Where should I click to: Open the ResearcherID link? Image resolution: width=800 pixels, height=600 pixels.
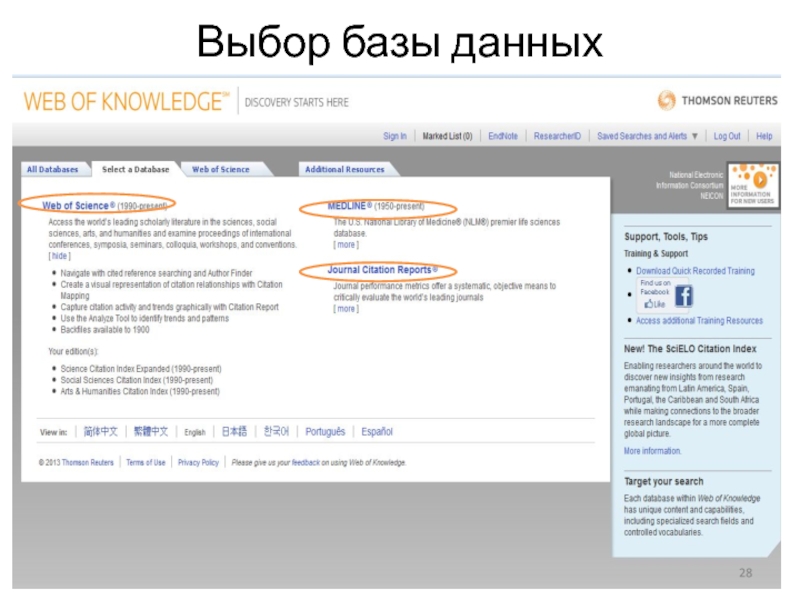point(557,136)
